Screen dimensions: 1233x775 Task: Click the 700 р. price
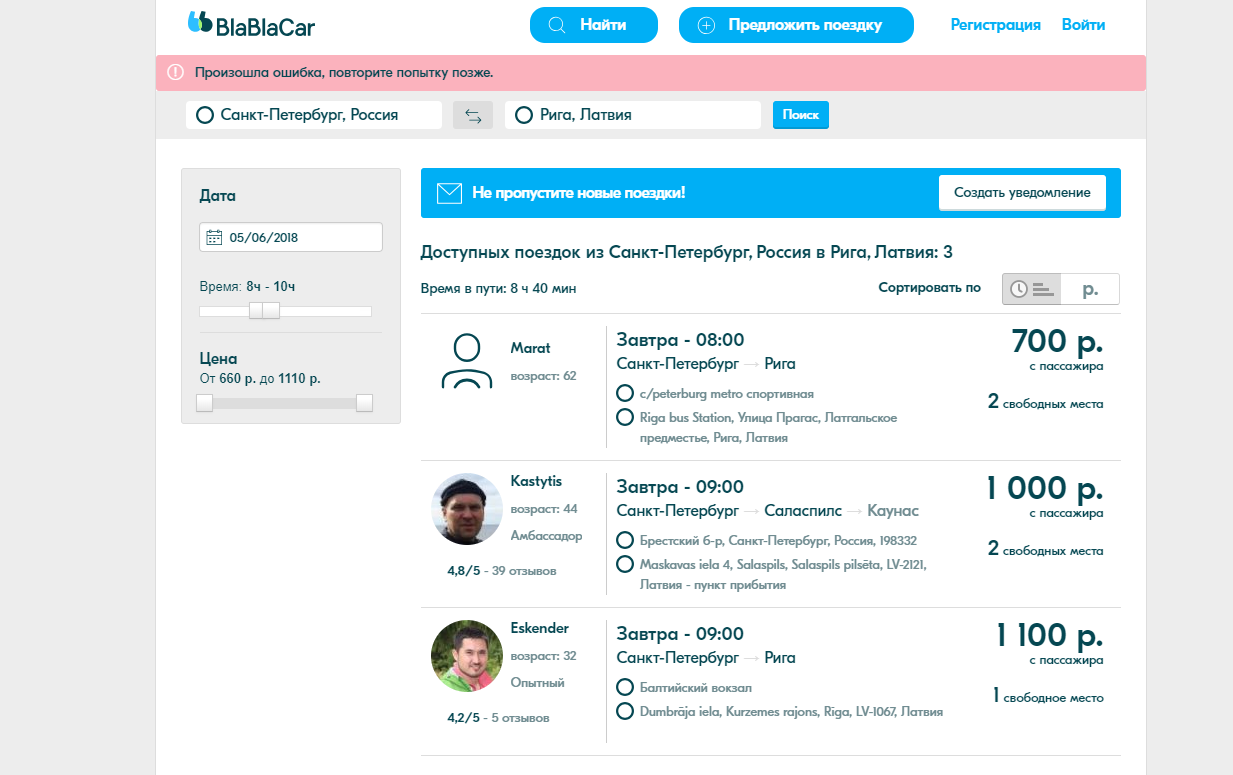1057,342
